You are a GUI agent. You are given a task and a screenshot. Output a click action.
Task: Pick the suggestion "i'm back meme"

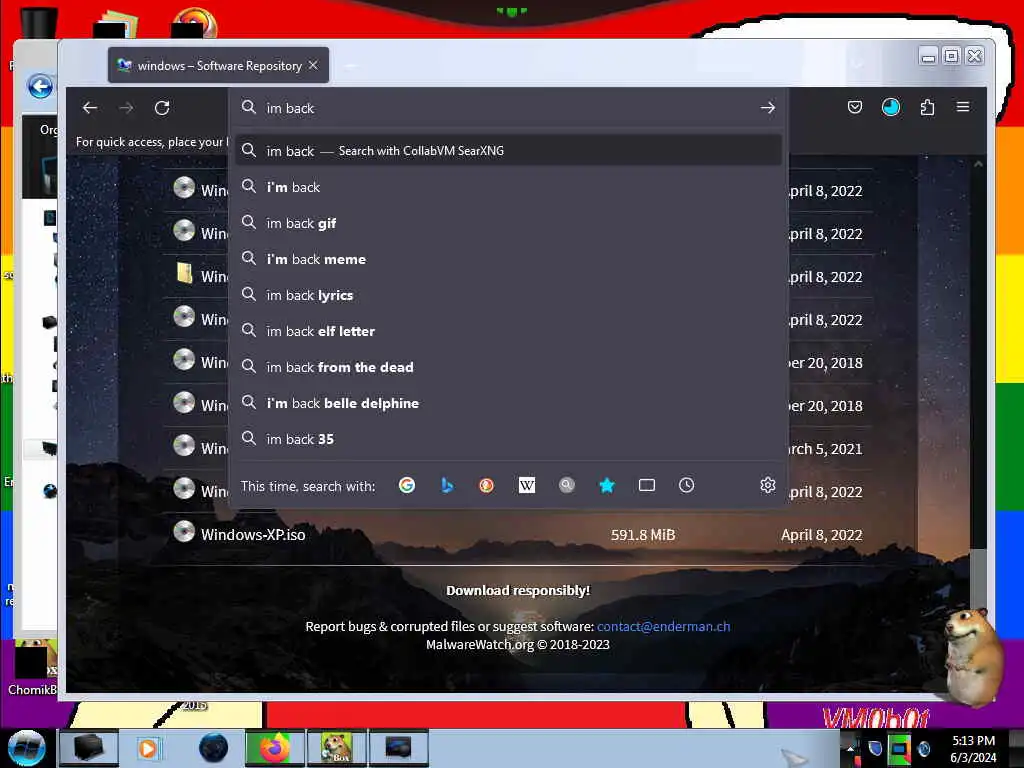tap(509, 259)
